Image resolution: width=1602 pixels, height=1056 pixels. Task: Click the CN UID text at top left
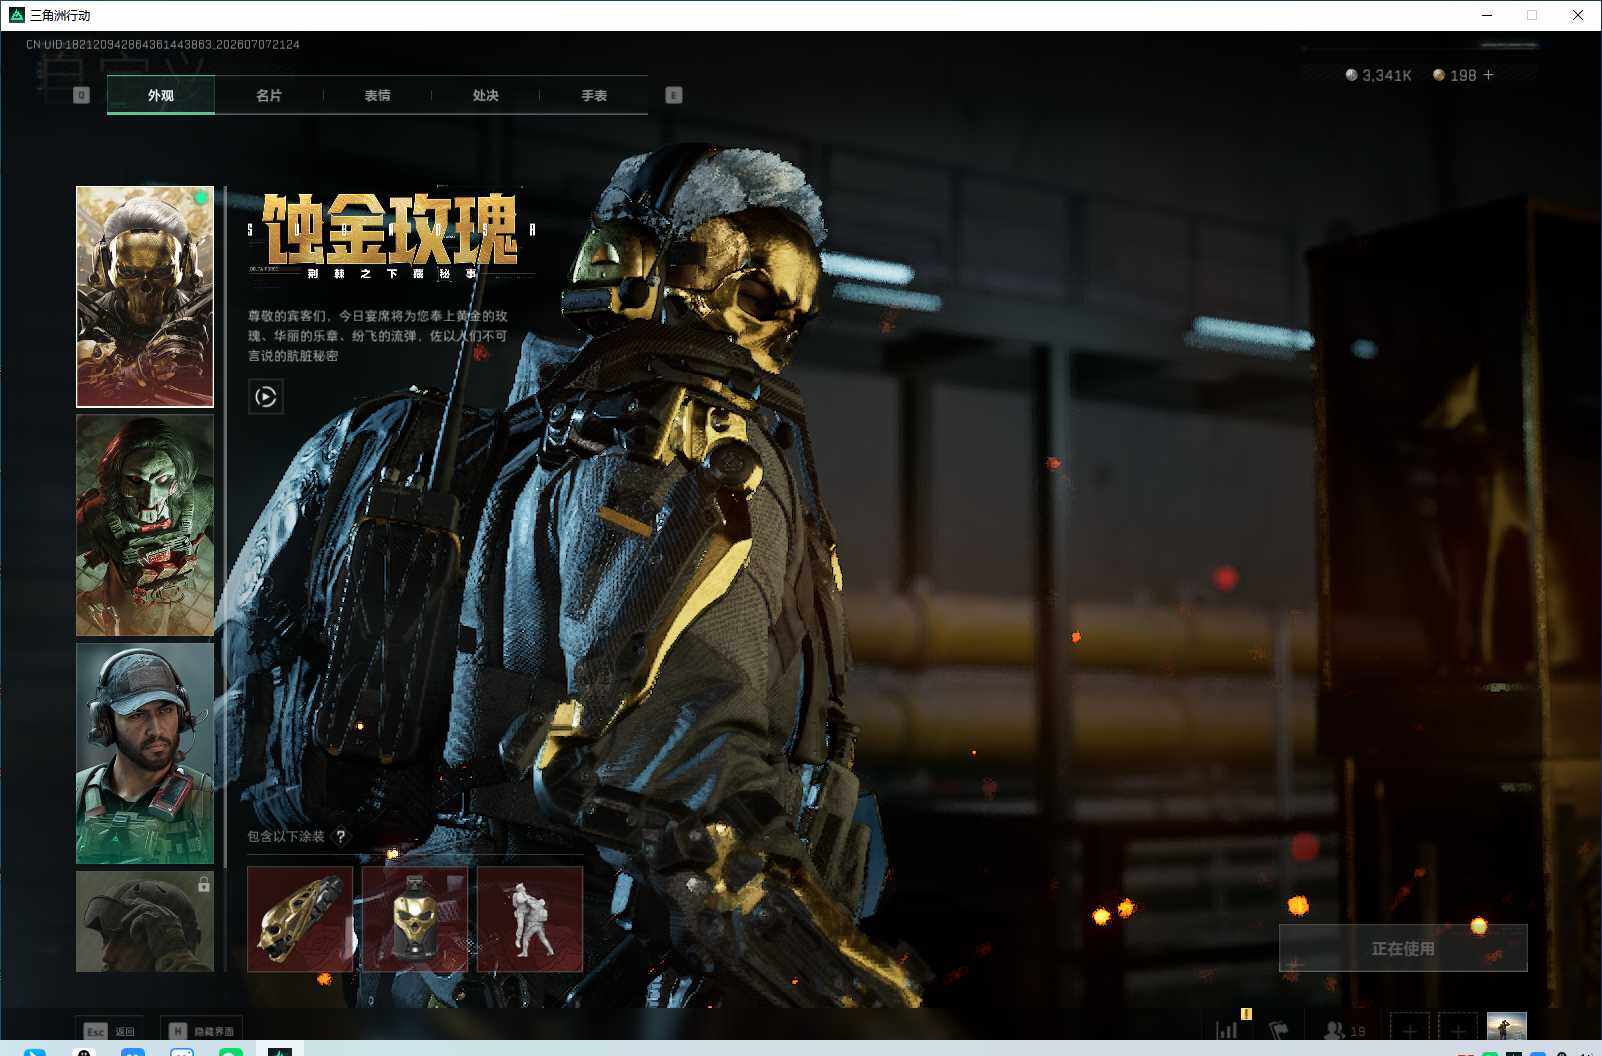(x=163, y=44)
